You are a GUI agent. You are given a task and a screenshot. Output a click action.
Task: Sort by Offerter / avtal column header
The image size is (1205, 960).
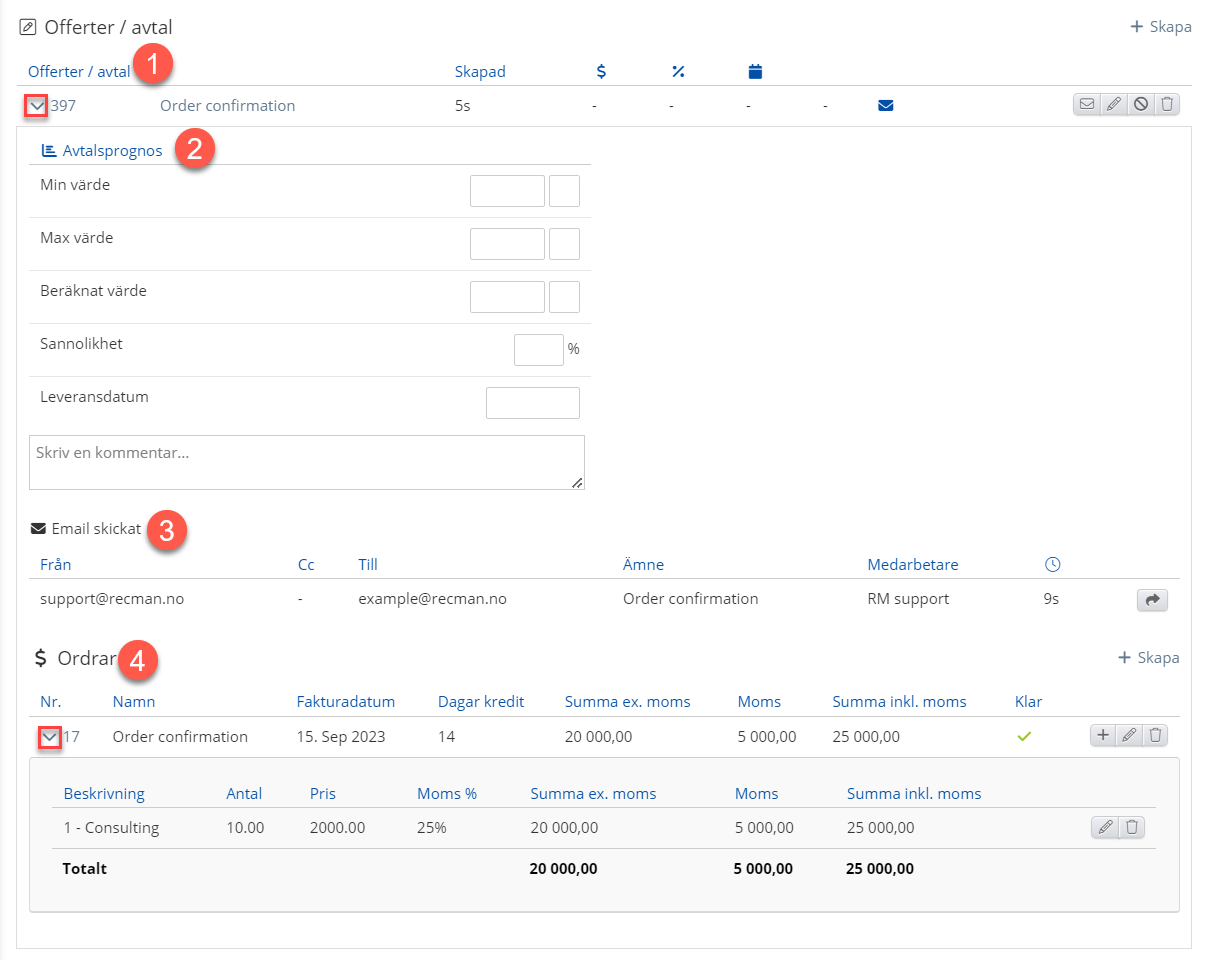(x=78, y=72)
